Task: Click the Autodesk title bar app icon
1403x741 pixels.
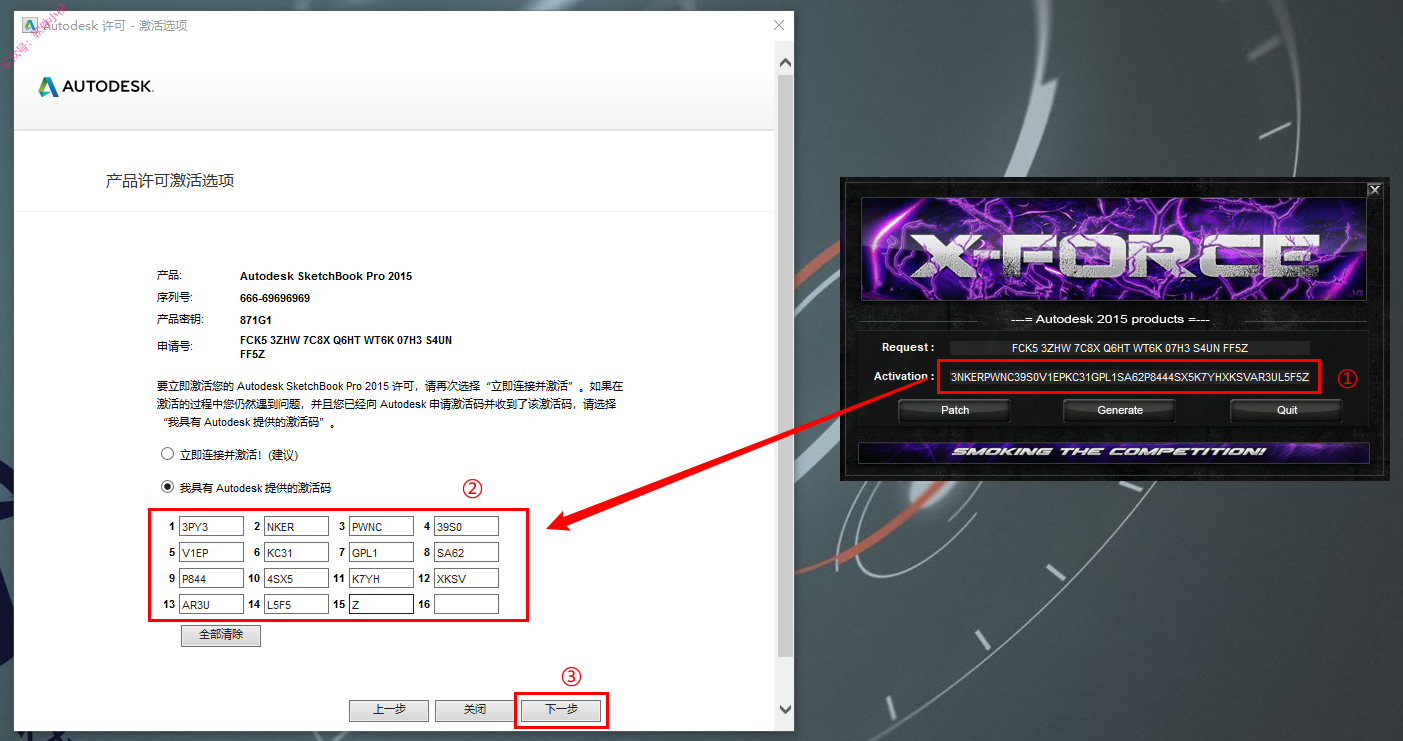Action: point(30,25)
